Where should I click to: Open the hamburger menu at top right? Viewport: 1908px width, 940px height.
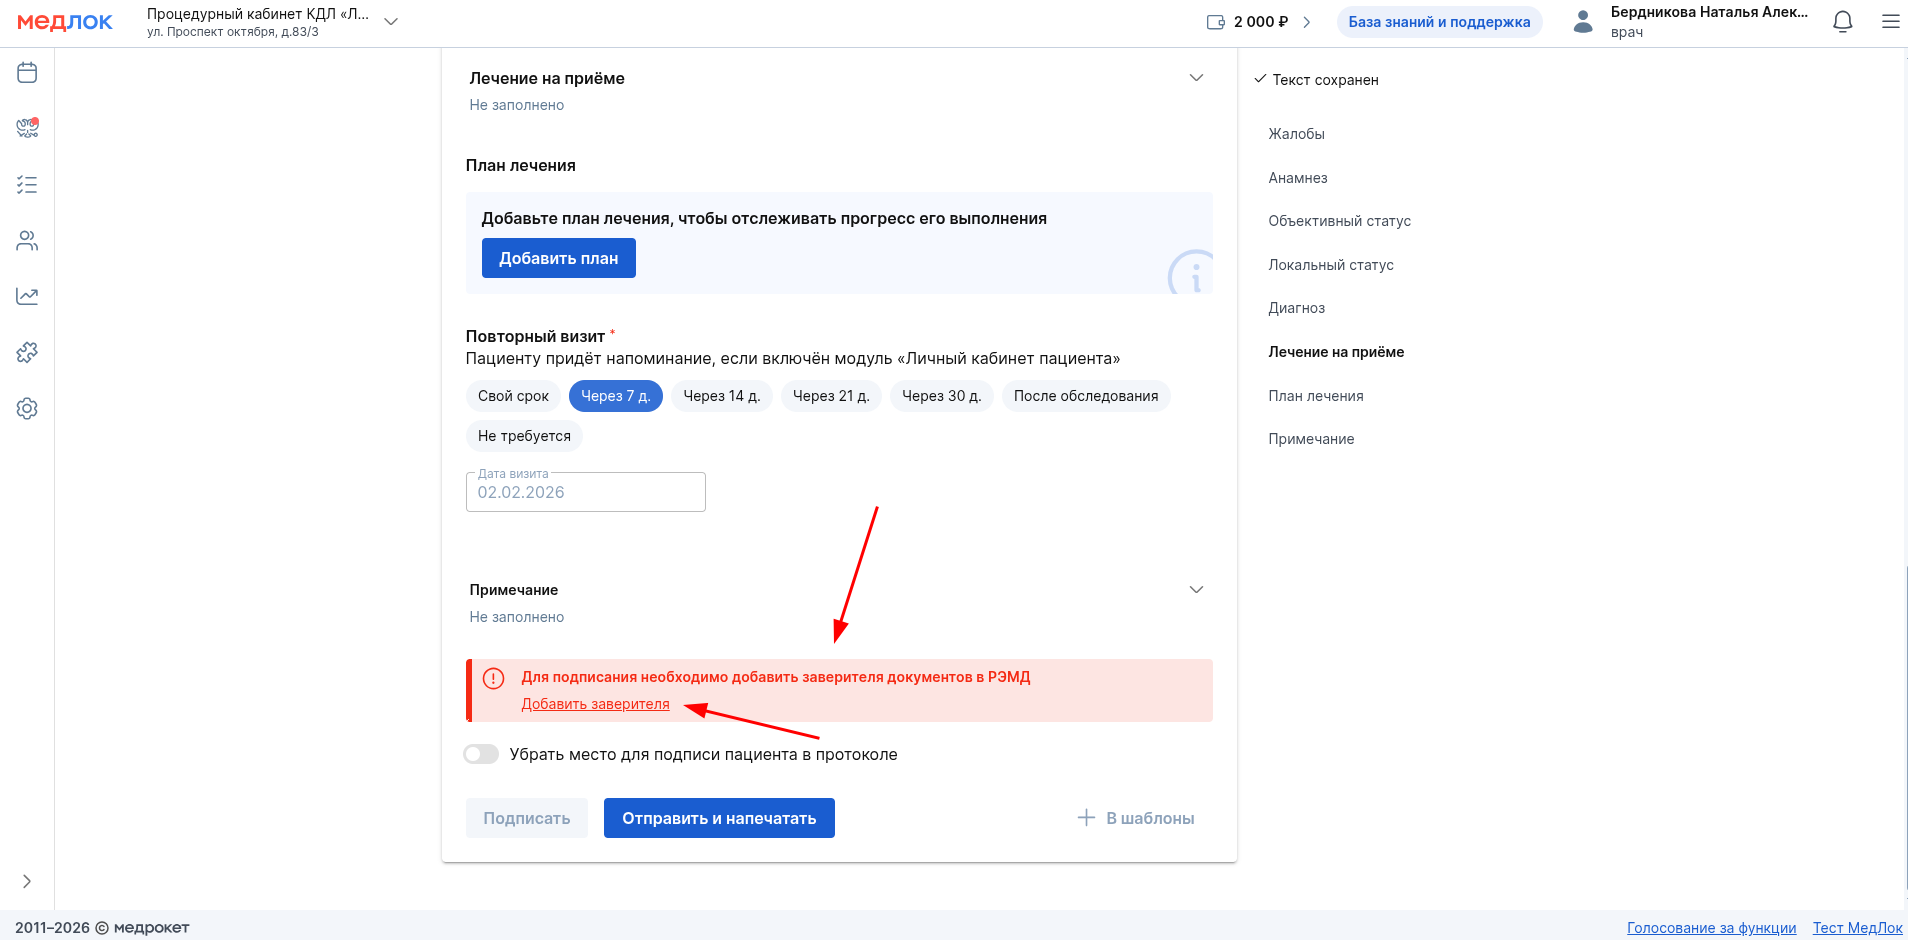click(1890, 22)
